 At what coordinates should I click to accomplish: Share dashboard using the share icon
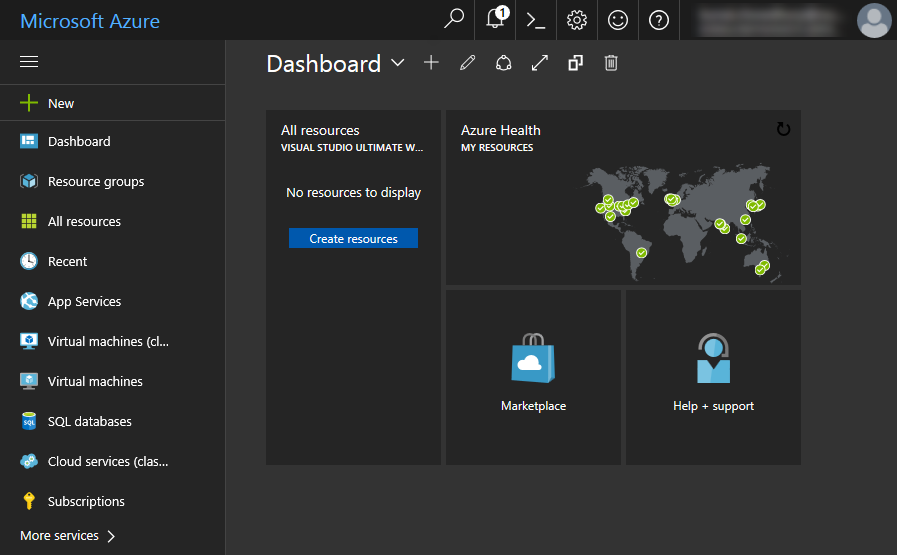coord(503,63)
